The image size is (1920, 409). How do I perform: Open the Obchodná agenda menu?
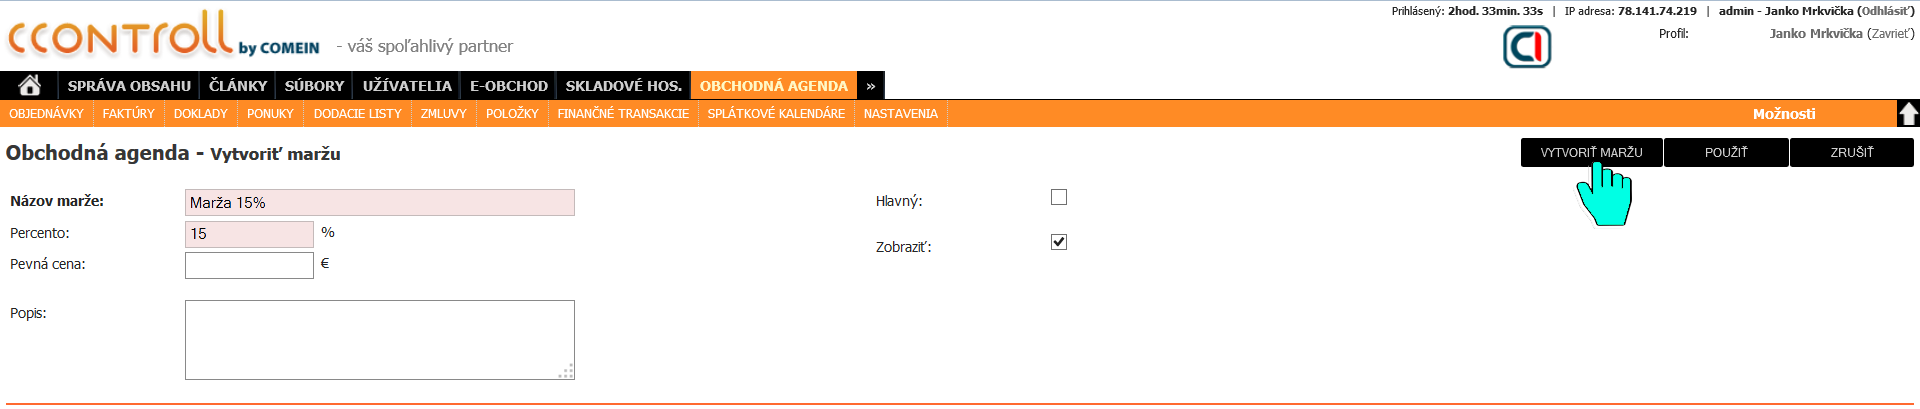[x=773, y=86]
